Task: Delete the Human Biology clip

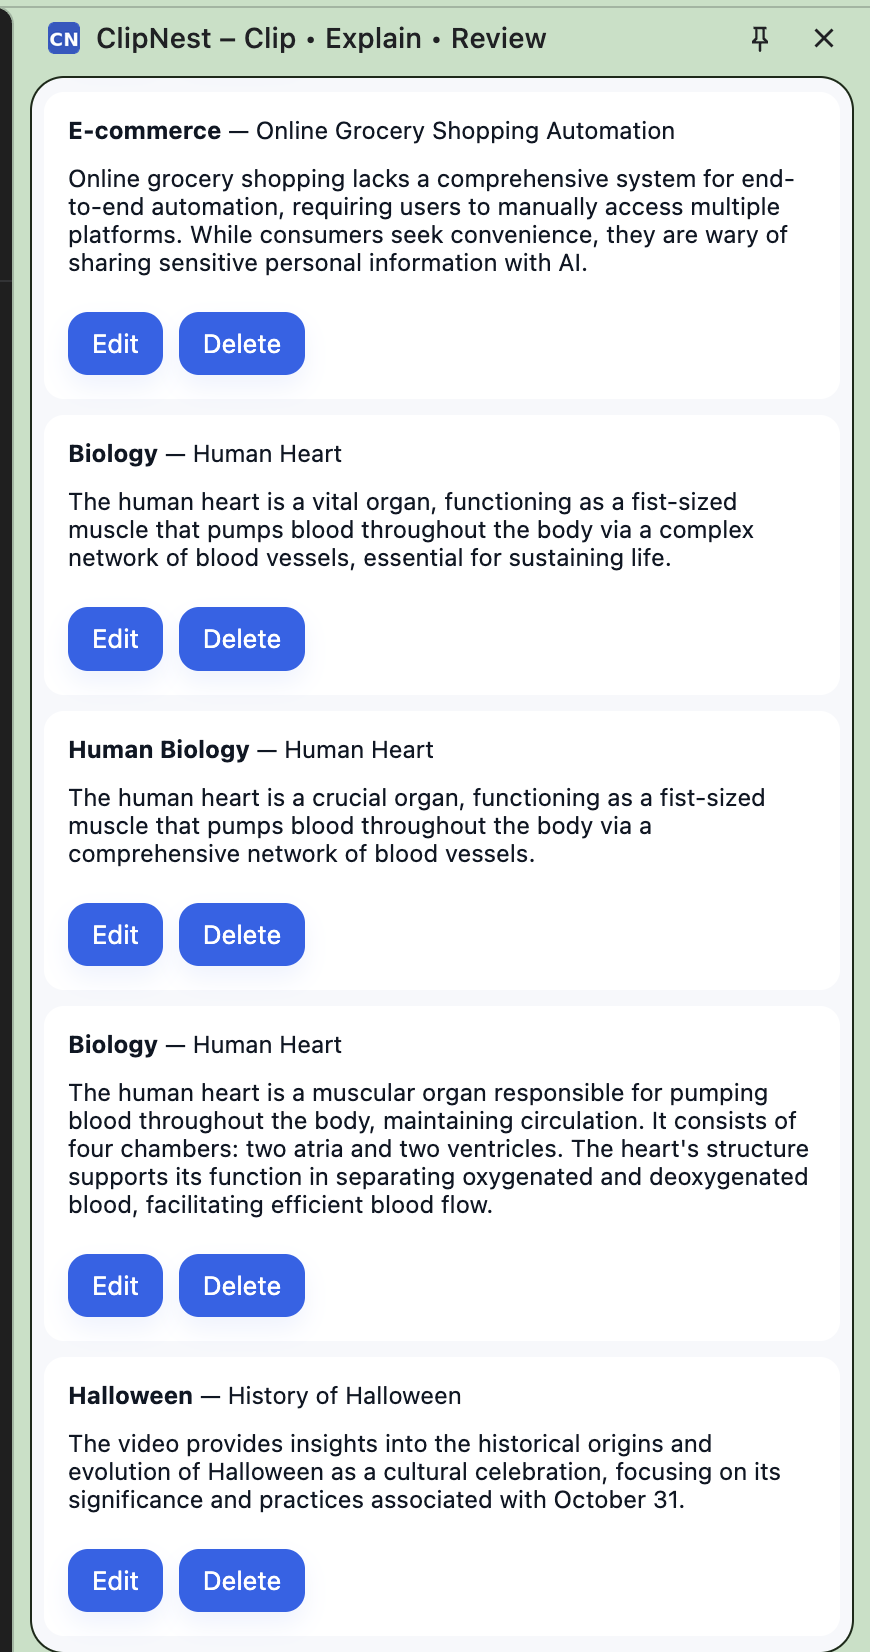Action: (242, 935)
